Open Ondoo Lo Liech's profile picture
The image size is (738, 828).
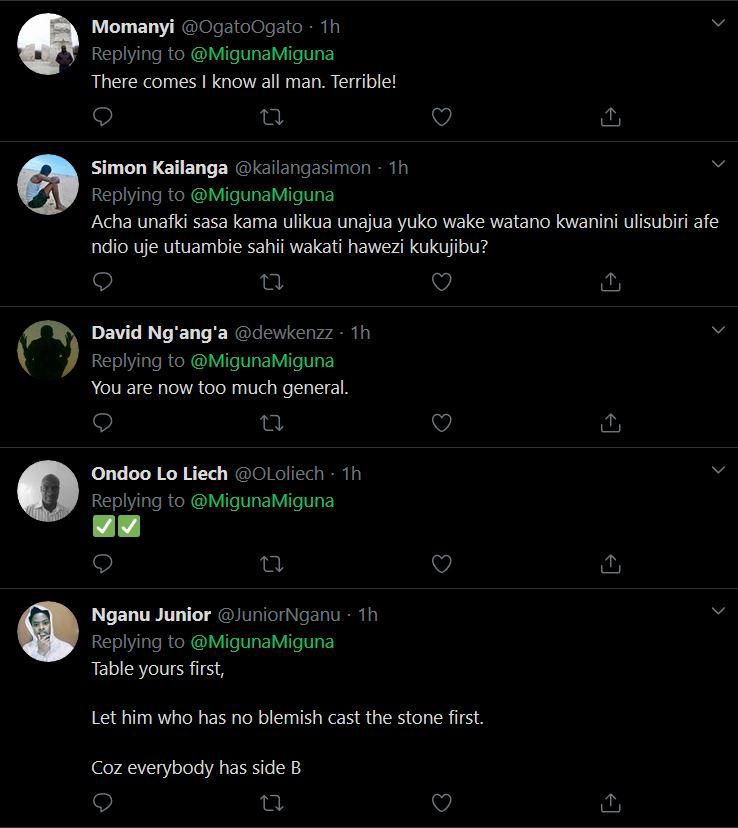click(x=48, y=491)
